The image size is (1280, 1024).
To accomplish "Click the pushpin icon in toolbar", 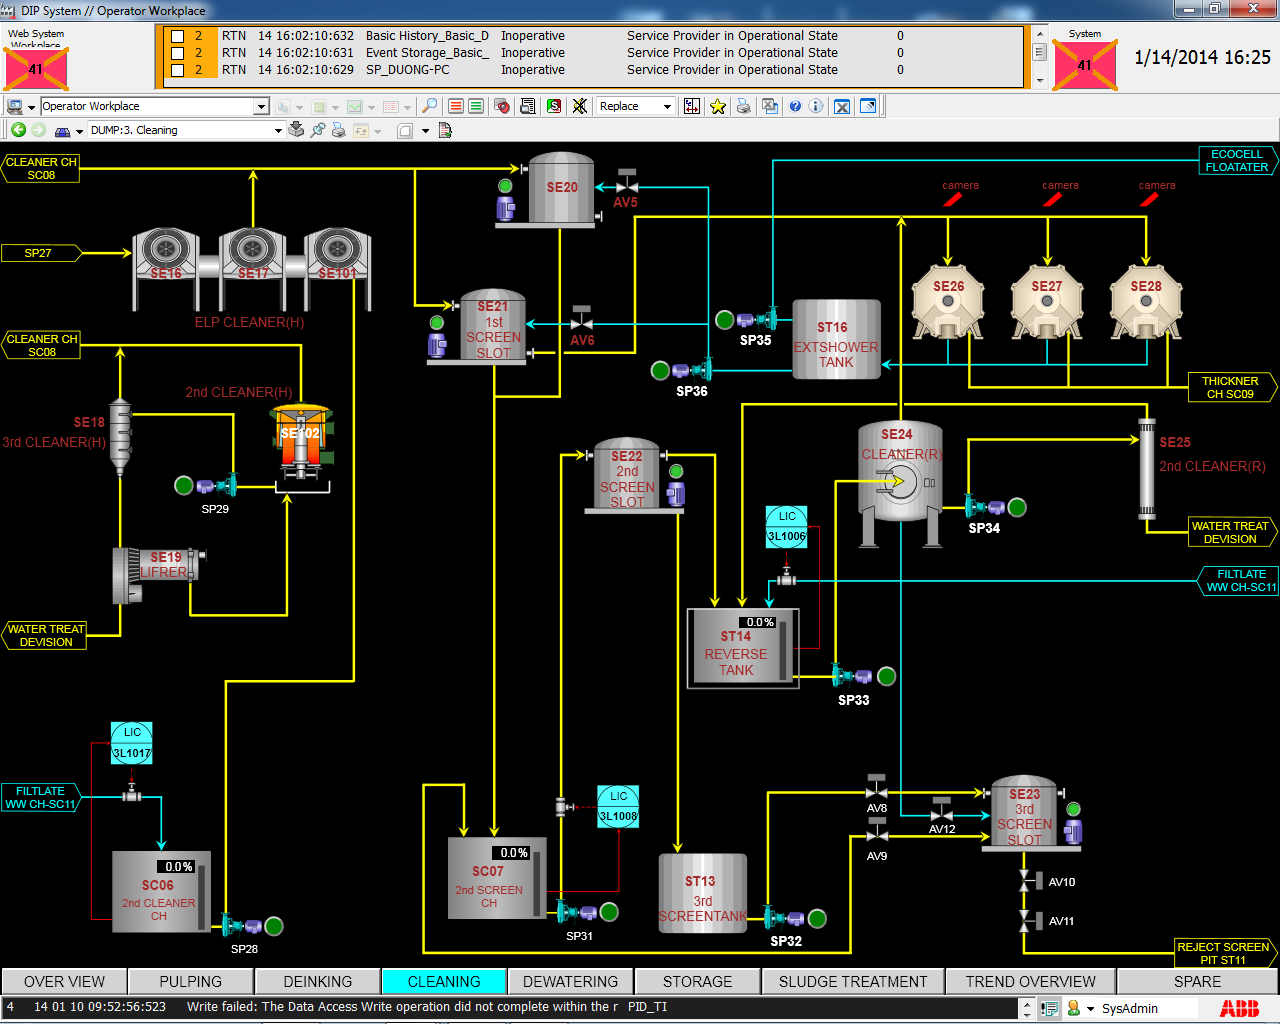I will pyautogui.click(x=318, y=130).
